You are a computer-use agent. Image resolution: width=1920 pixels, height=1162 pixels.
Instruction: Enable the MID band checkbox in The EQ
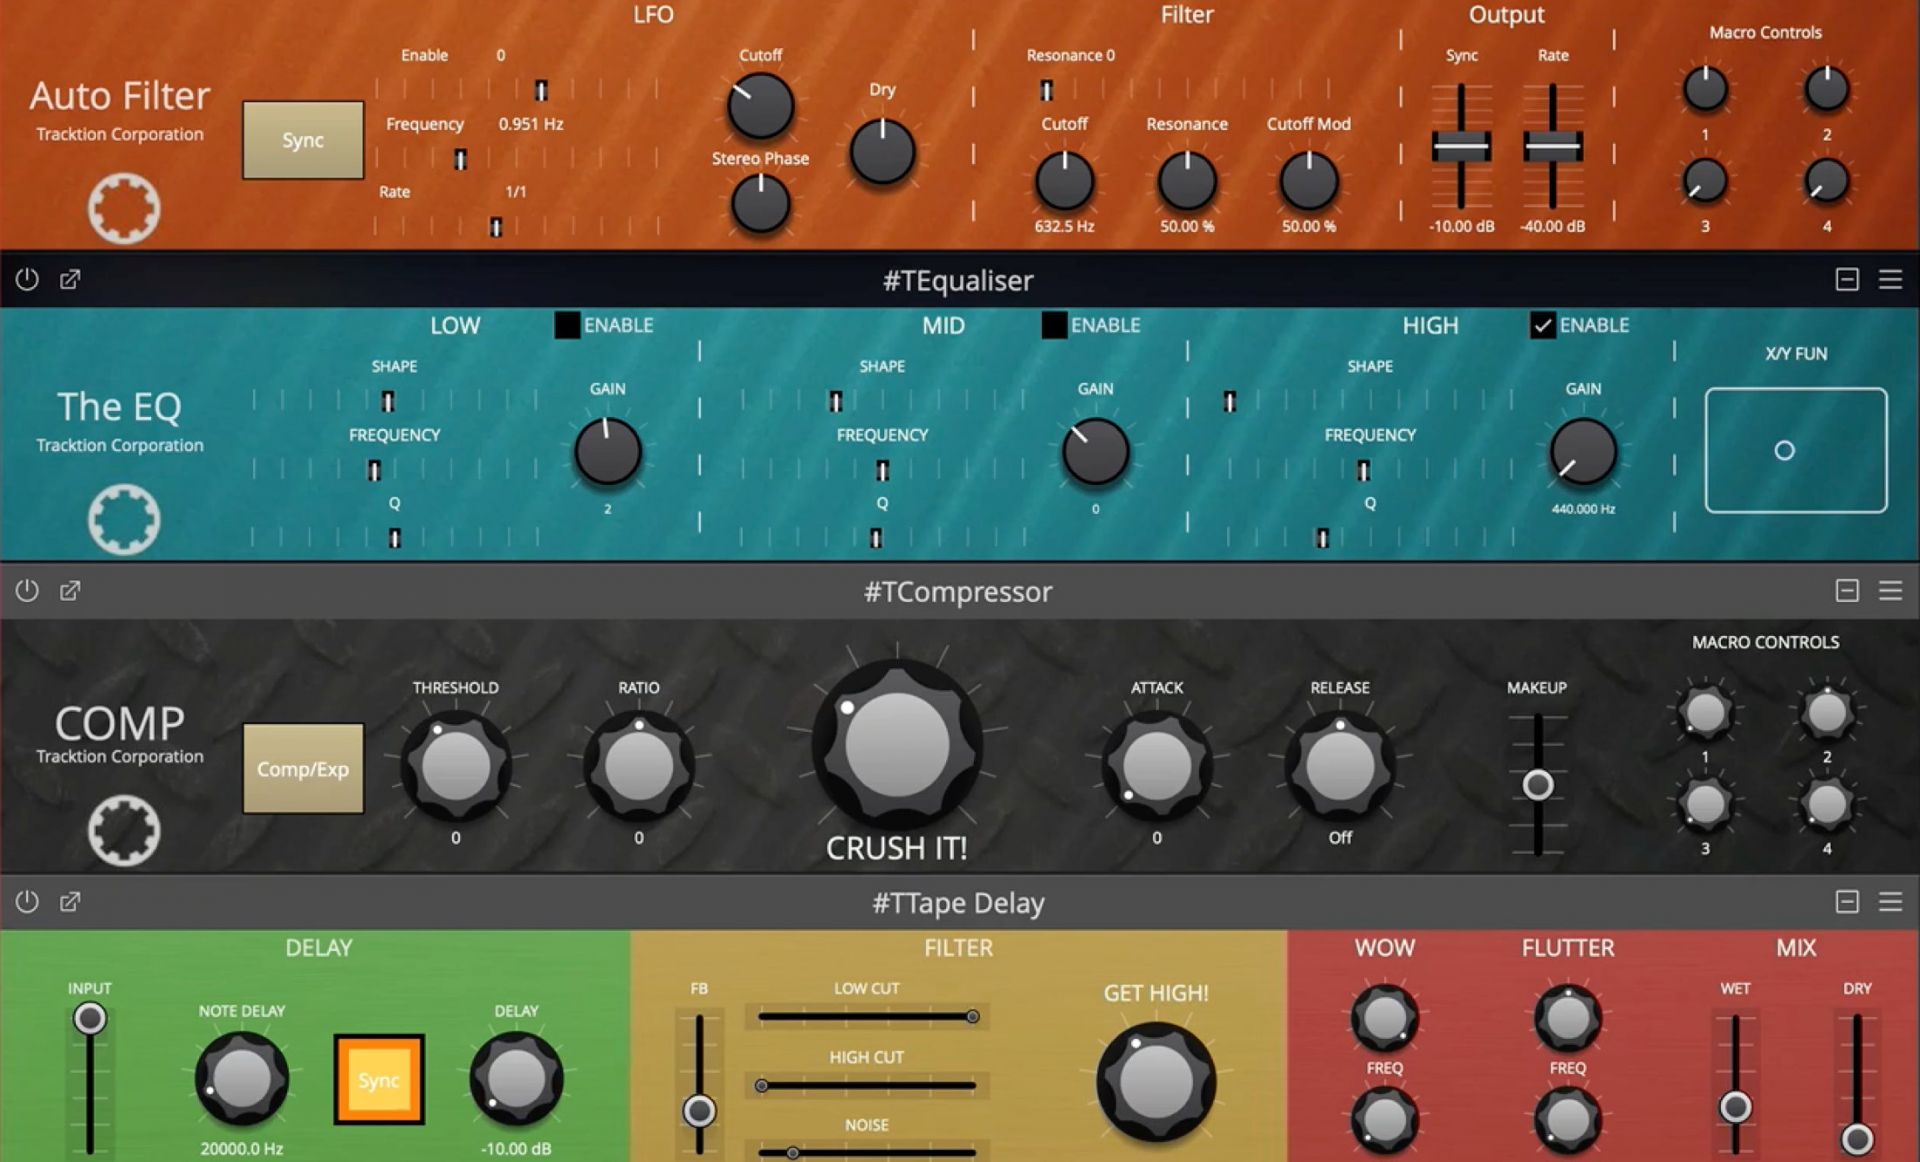point(1054,325)
